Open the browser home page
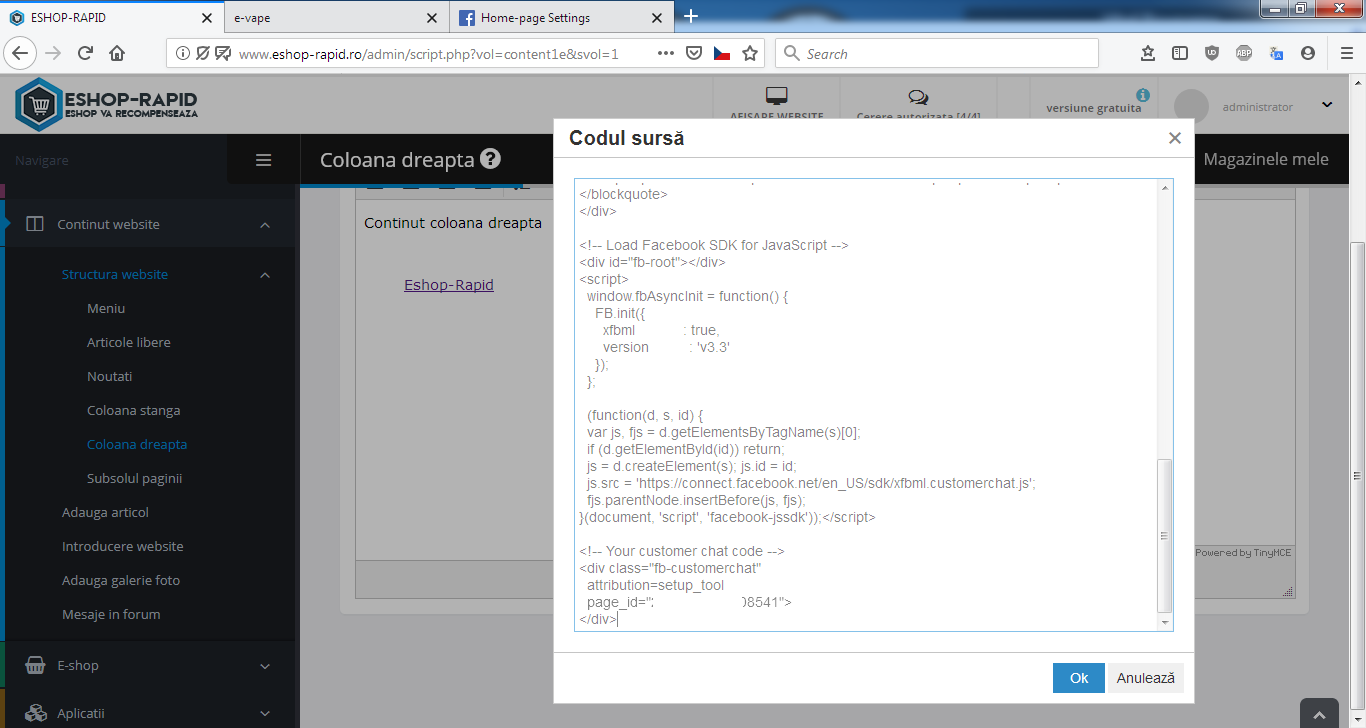This screenshot has height=728, width=1366. [117, 54]
